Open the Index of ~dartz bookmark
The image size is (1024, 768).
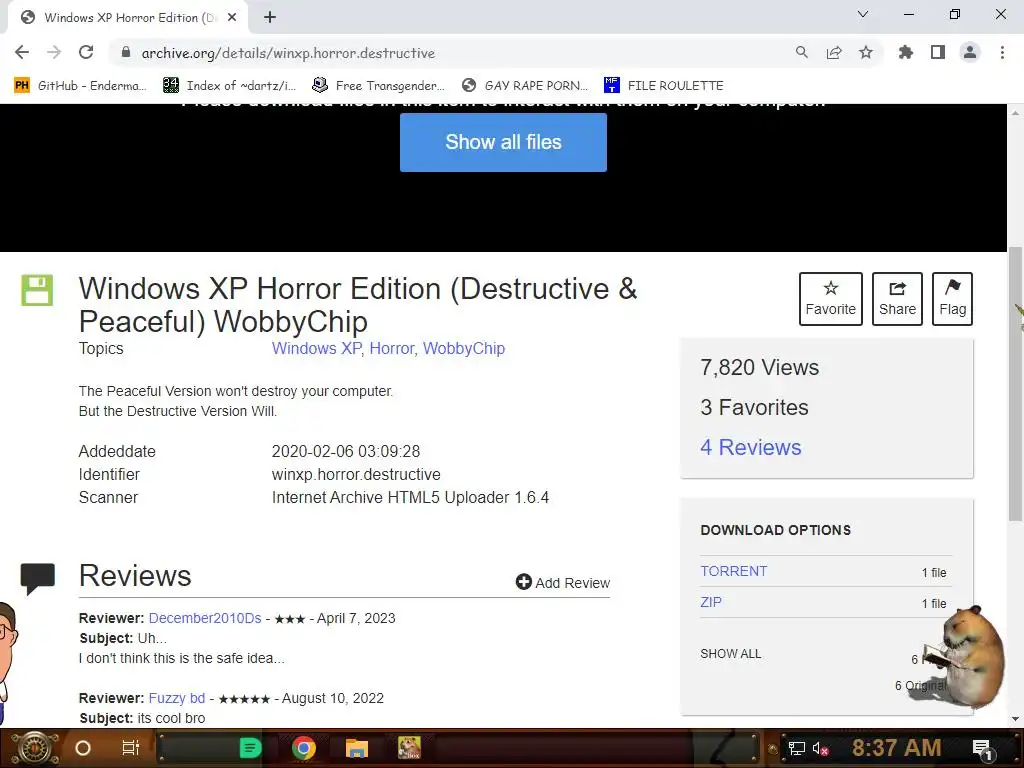(229, 86)
